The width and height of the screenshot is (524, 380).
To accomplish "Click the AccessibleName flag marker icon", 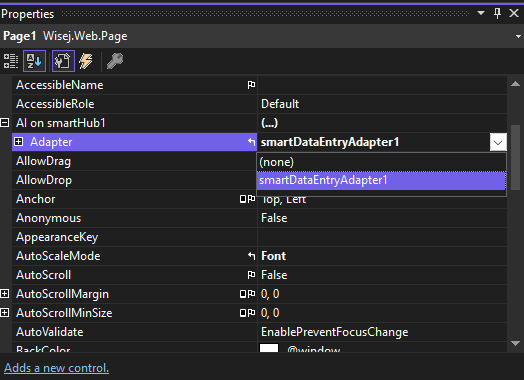I will (x=251, y=85).
